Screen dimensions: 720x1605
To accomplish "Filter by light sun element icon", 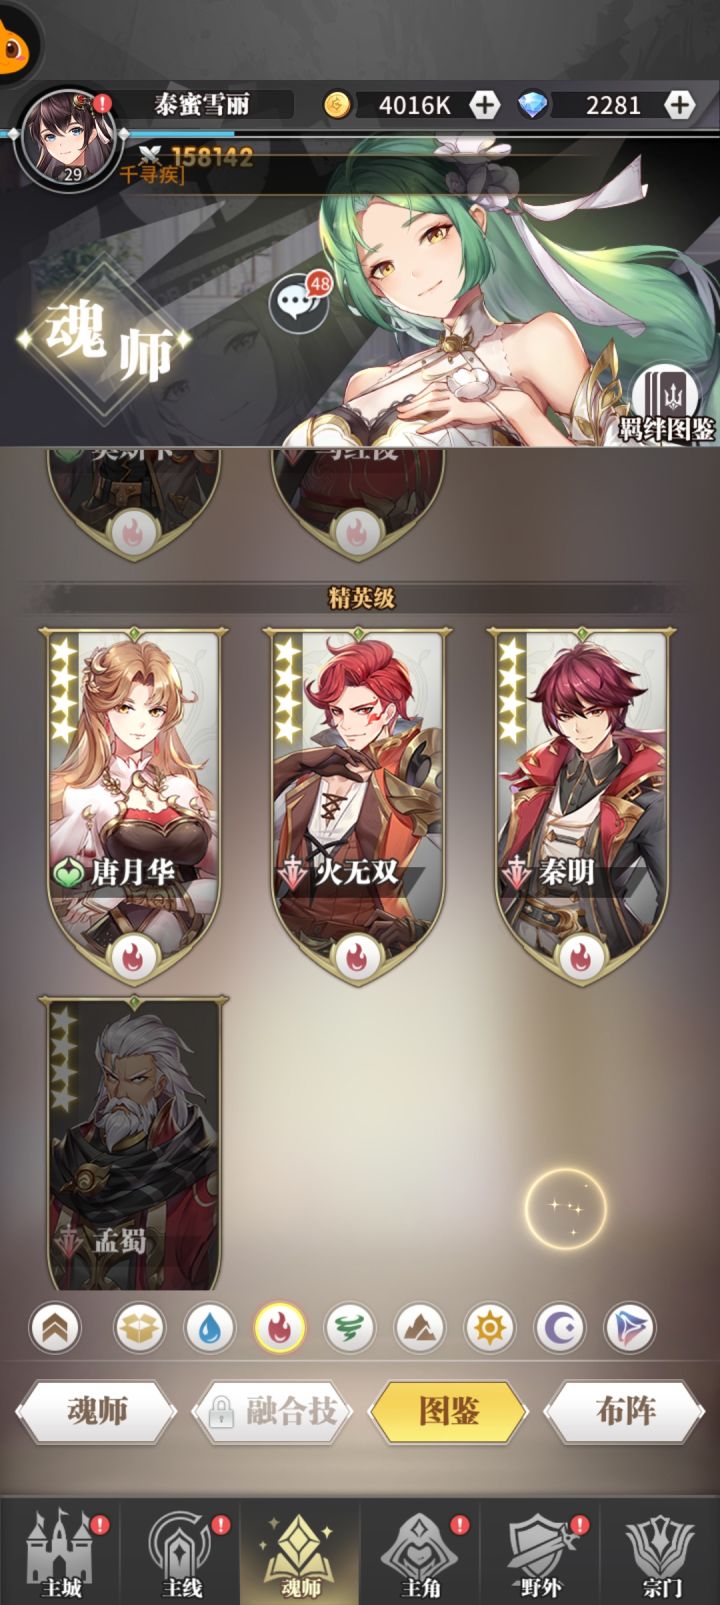I will (490, 1328).
